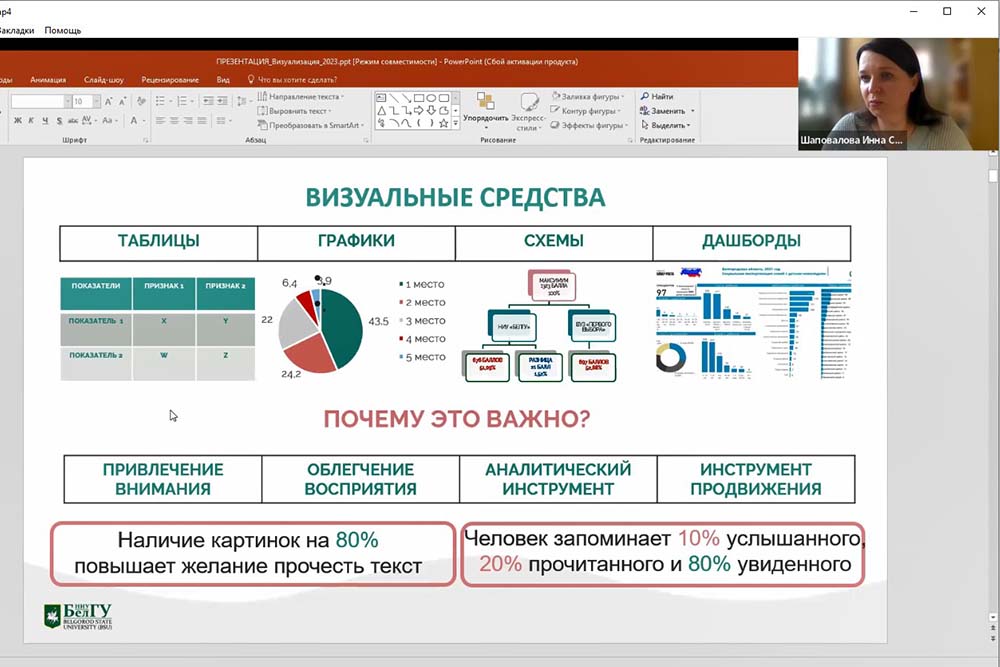Click the clear formatting icon
Screen dimensions: 1000x667
click(x=141, y=102)
